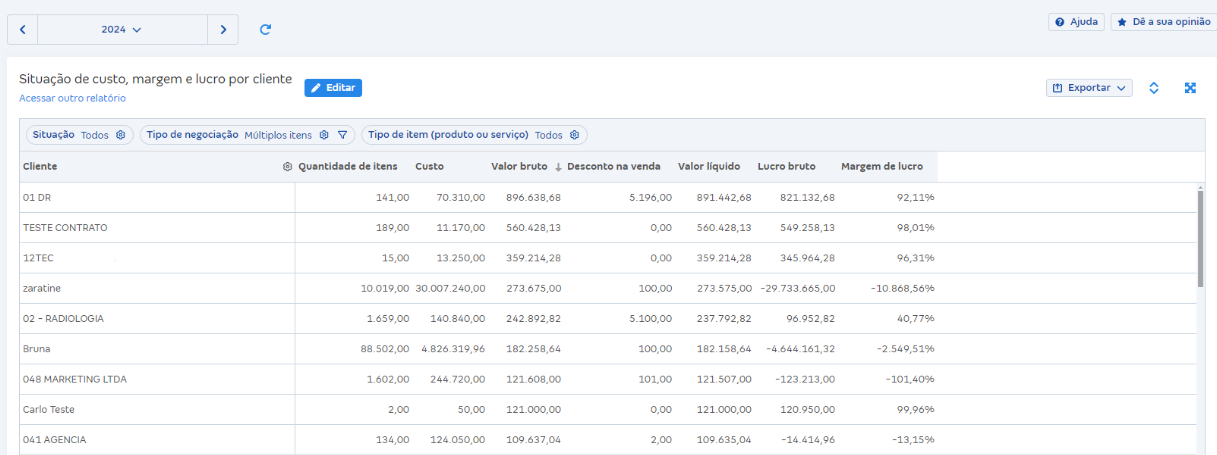Go to the previous year
1217x455 pixels.
click(x=22, y=30)
